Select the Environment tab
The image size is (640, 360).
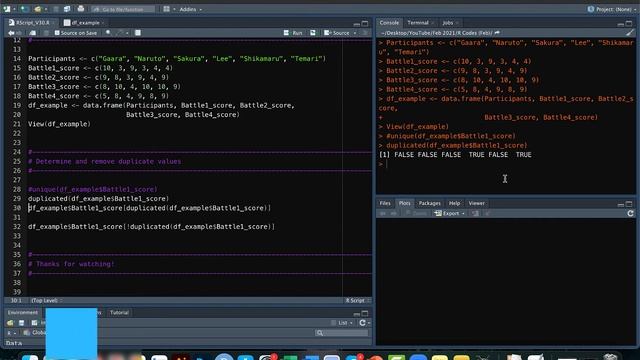23,313
